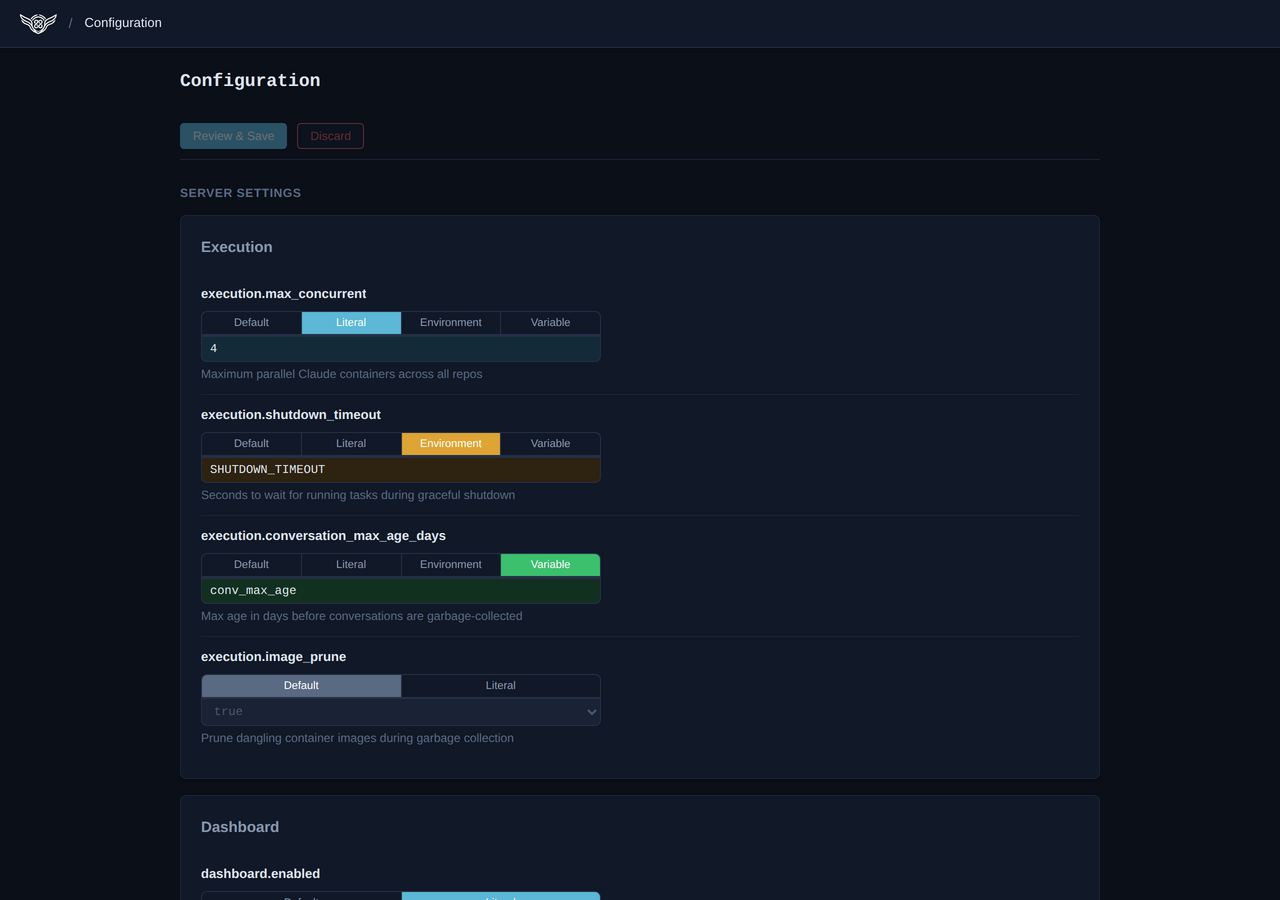Set execution.max_concurrent mode to Default
Screen dimensions: 1280x900
point(251,323)
